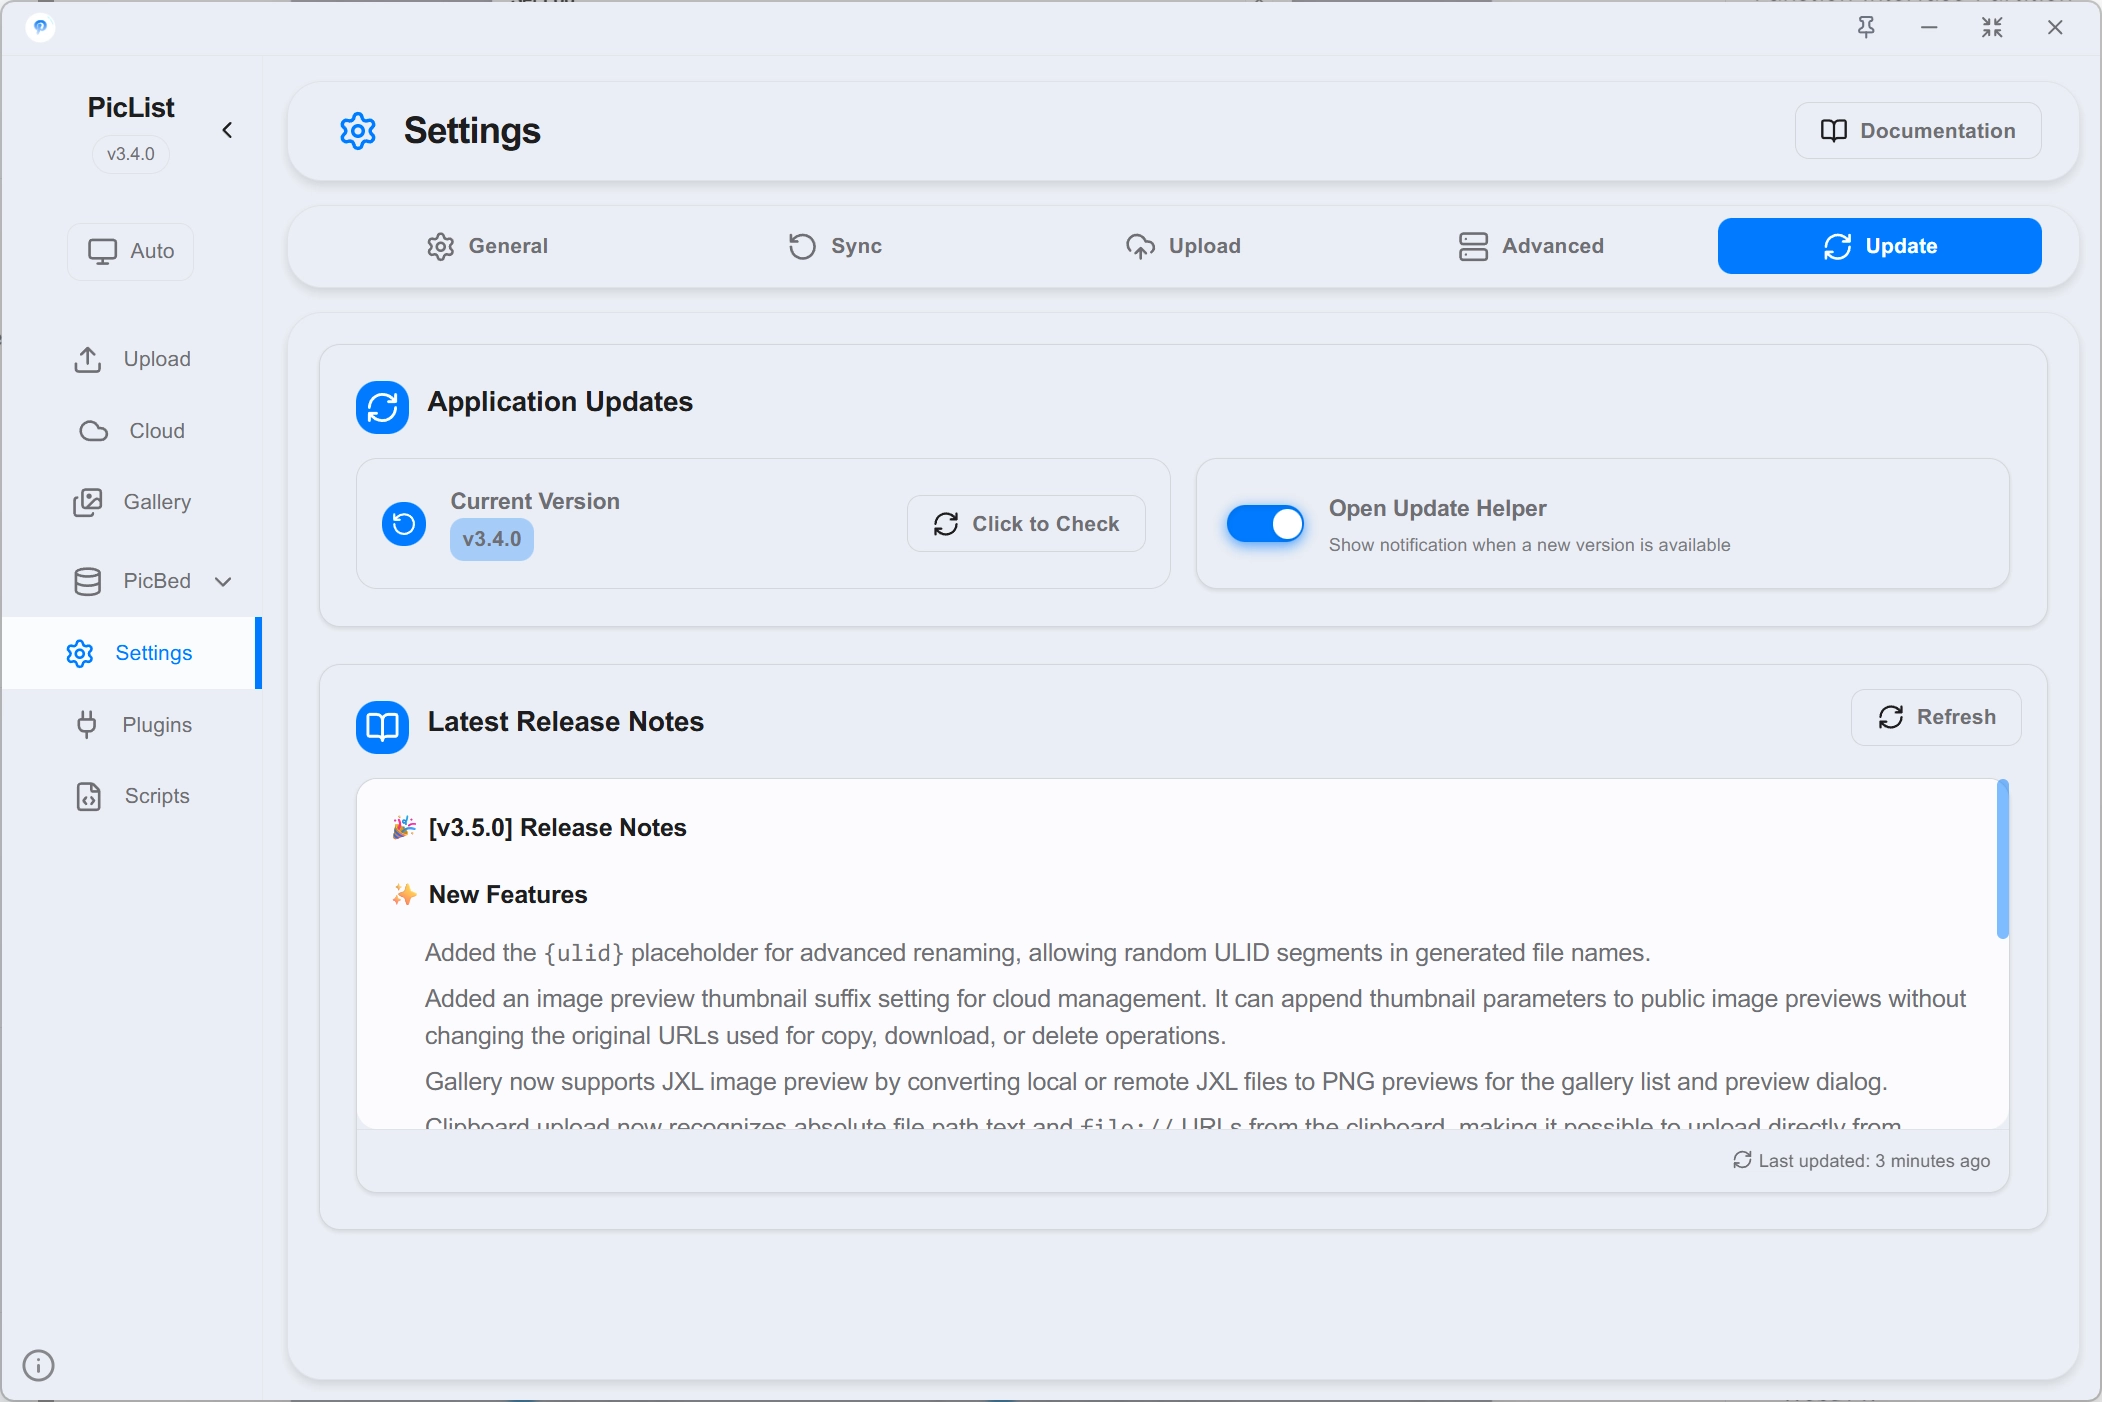Click the Settings gear icon in header

tap(358, 131)
